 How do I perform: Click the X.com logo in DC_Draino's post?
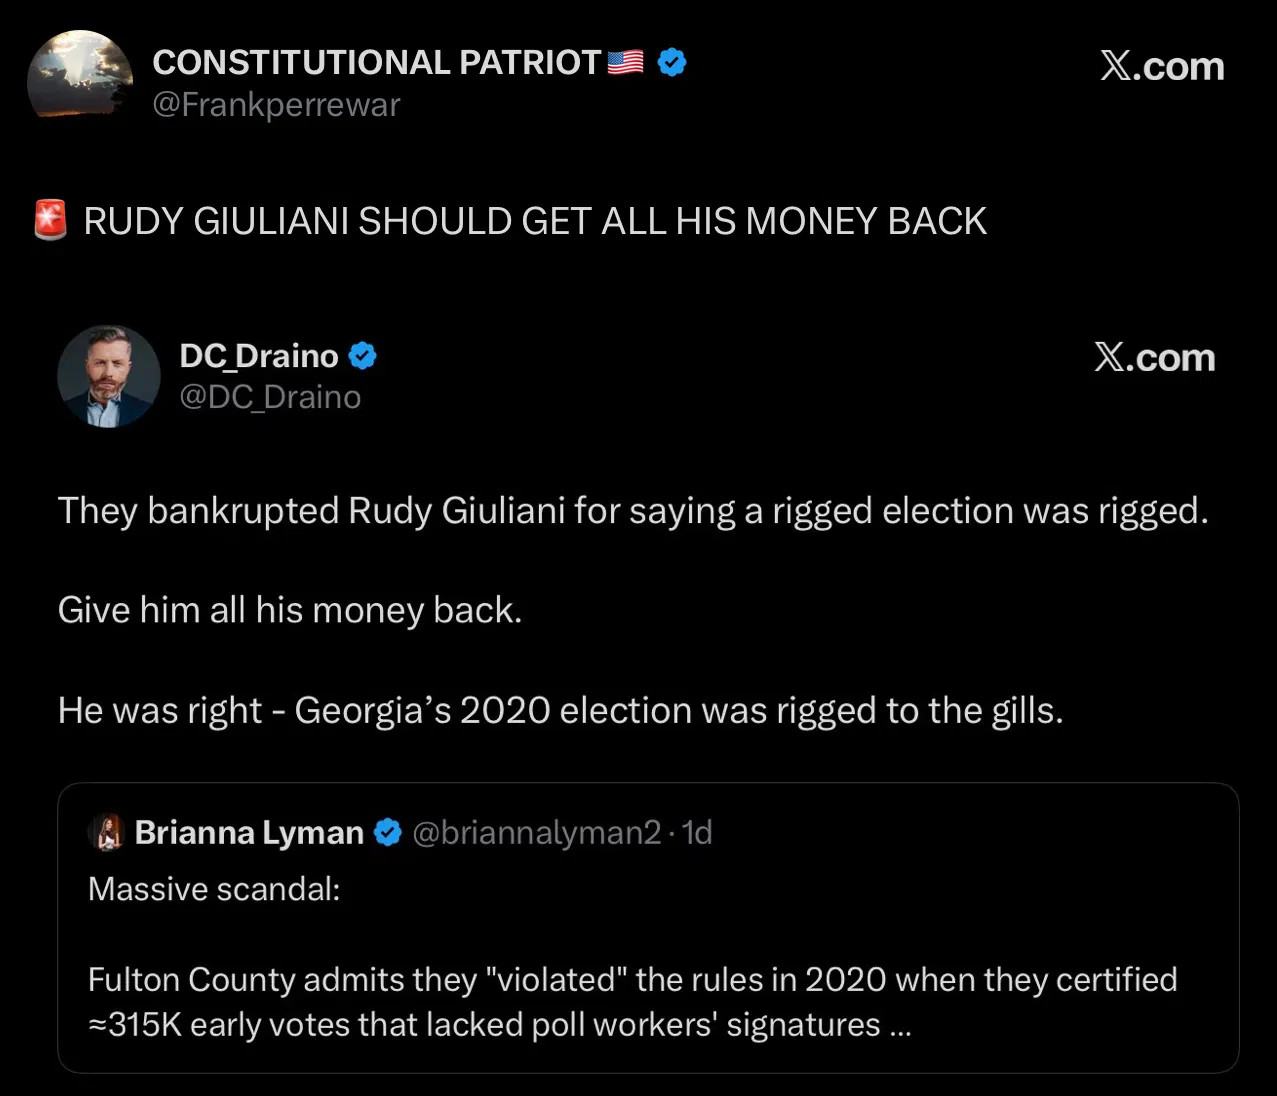click(1154, 358)
